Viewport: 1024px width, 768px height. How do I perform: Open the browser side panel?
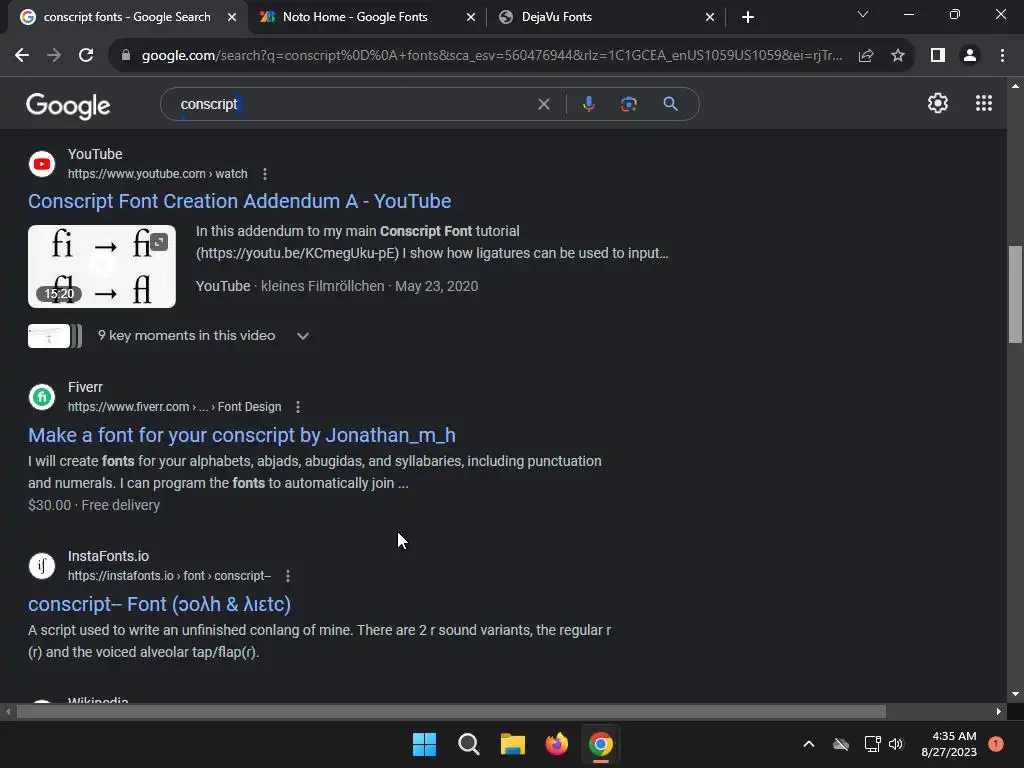pyautogui.click(x=938, y=56)
